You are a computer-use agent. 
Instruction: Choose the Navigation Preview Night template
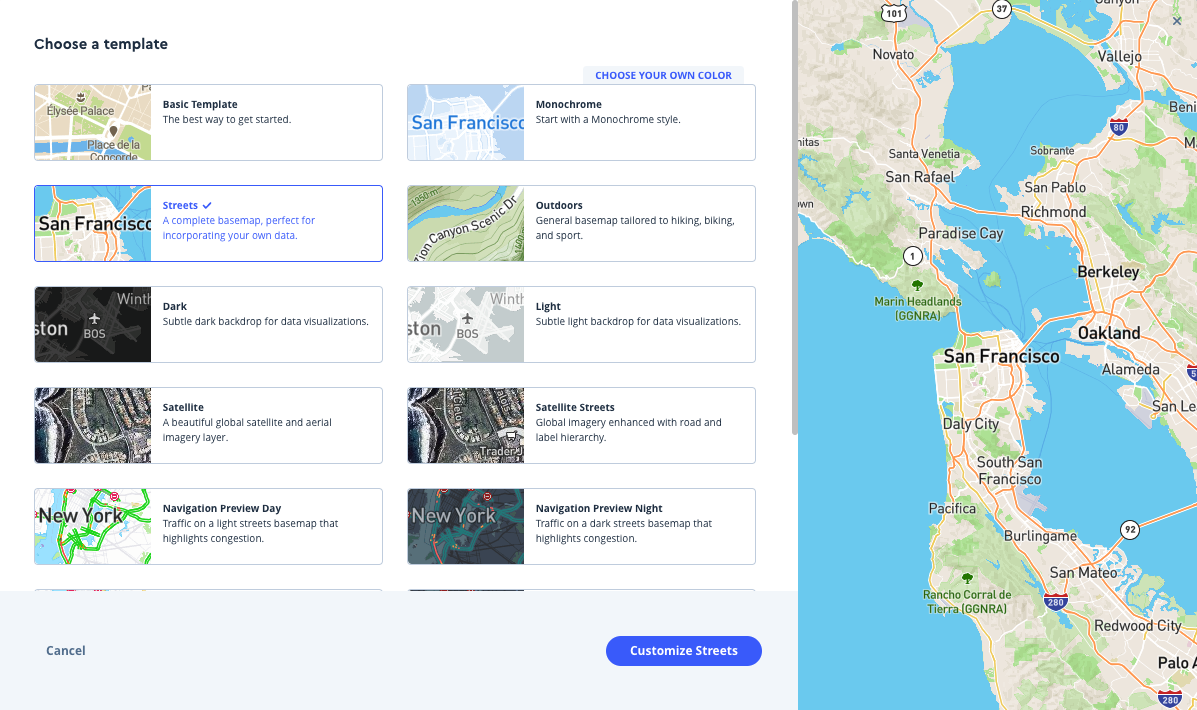[x=581, y=526]
